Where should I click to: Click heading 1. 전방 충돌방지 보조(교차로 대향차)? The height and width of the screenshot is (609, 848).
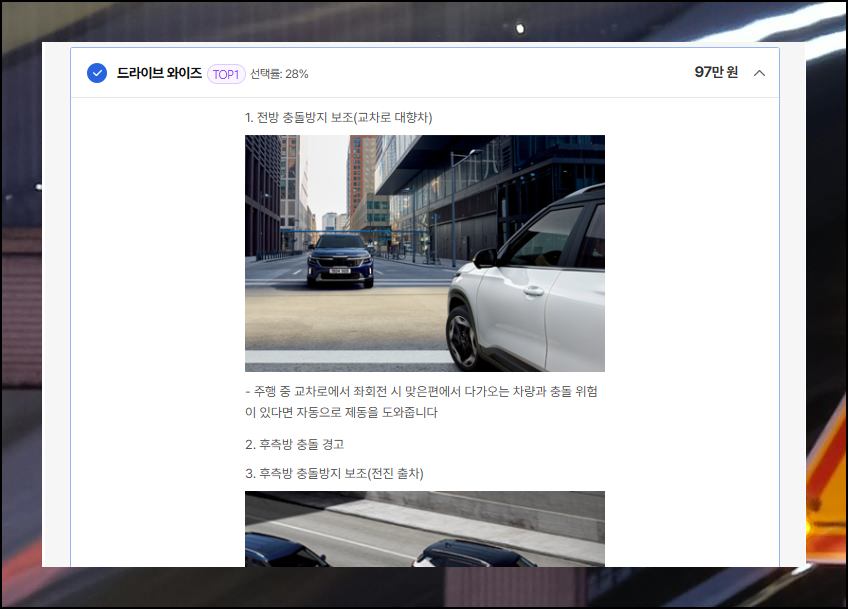click(339, 117)
